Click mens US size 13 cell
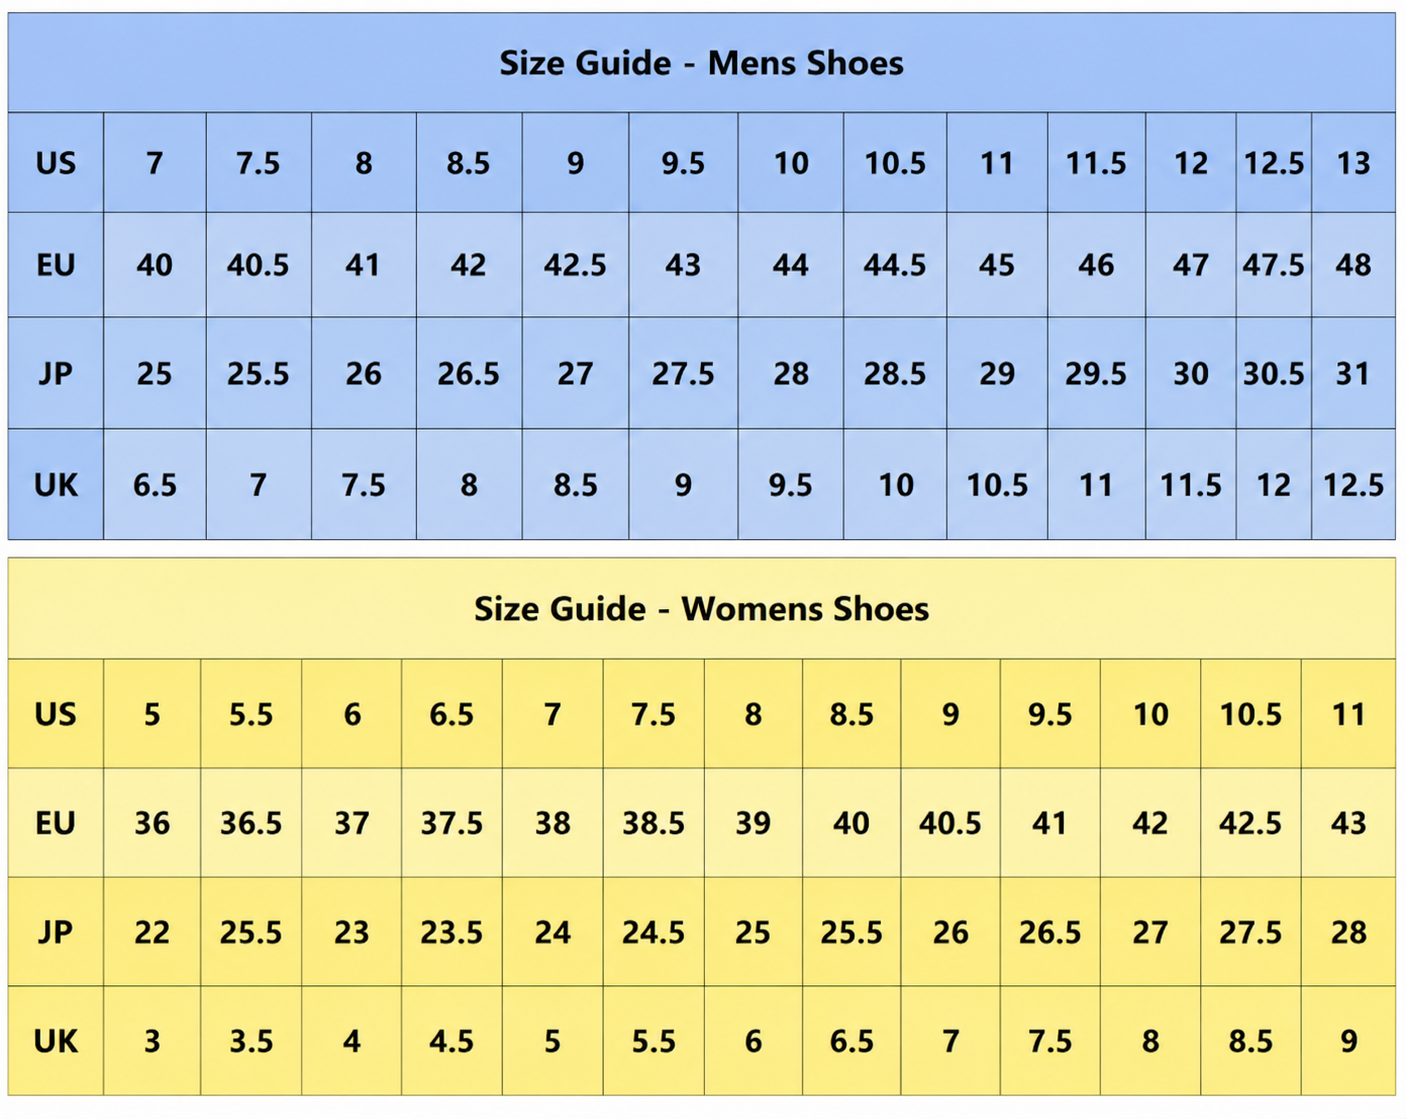This screenshot has height=1119, width=1406. click(x=1353, y=163)
